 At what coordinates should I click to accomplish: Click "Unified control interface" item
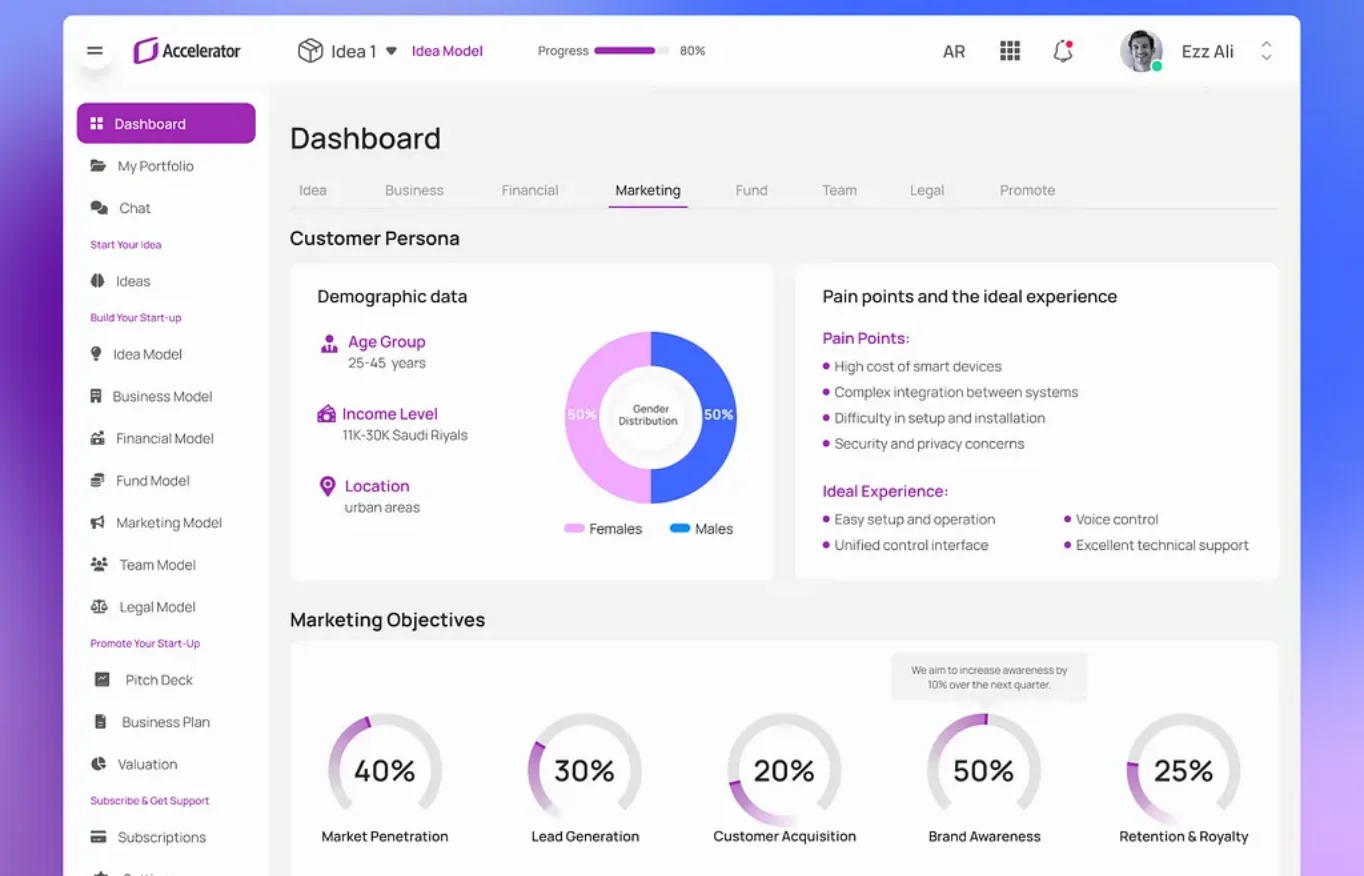[x=911, y=545]
